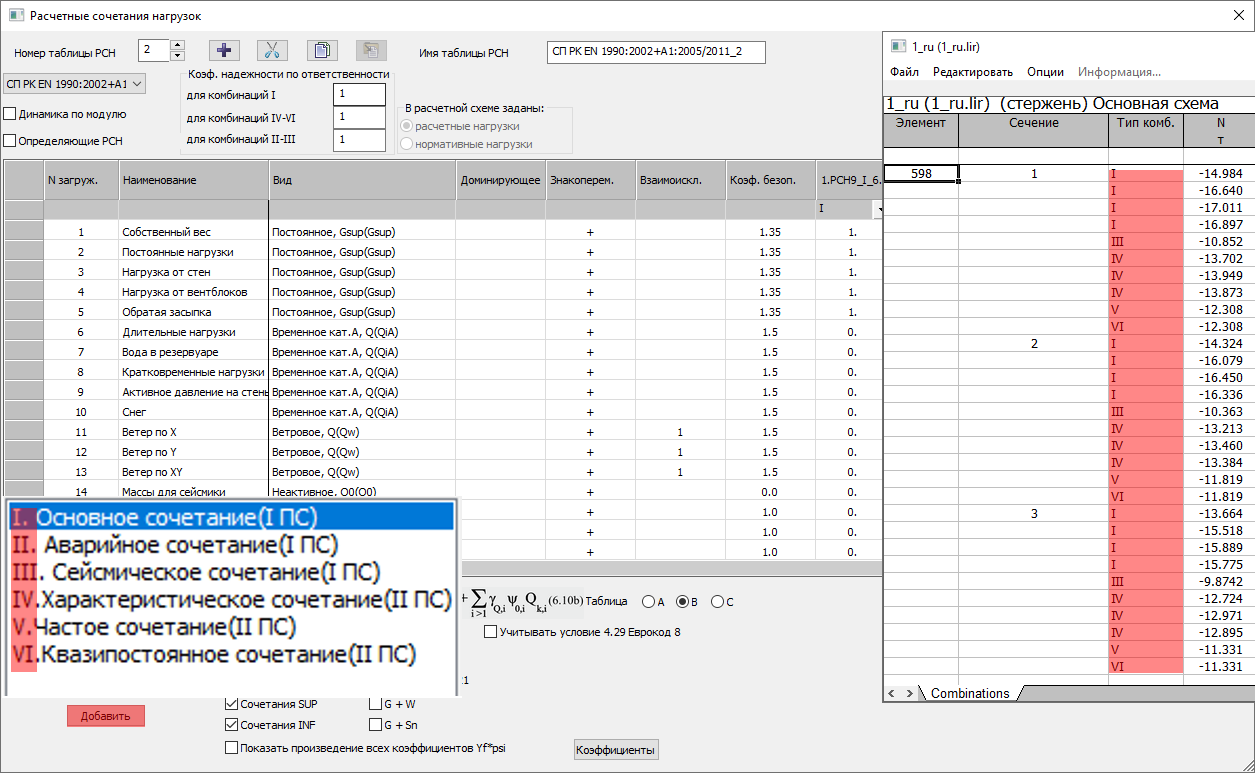1255x773 pixels.
Task: Click the greyed-out paste icon
Action: point(369,51)
